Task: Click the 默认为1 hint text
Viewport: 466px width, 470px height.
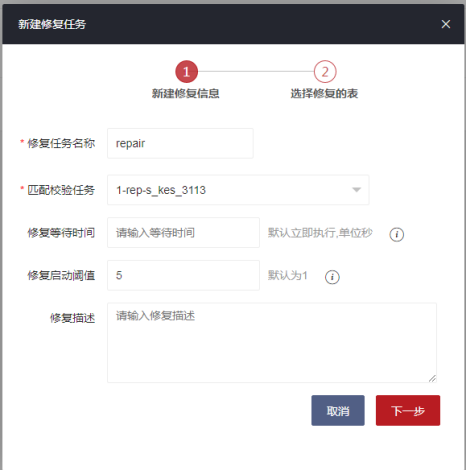Action: click(288, 275)
